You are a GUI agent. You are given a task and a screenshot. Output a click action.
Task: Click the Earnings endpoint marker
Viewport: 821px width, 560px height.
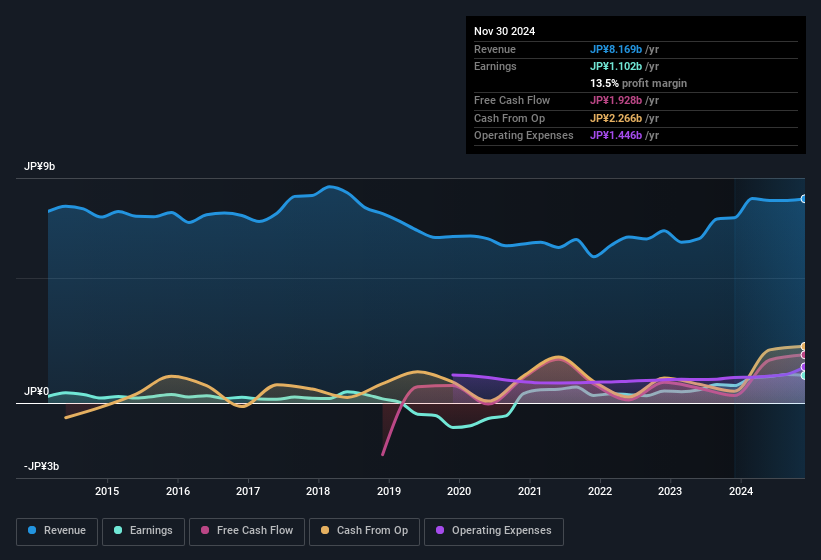click(x=804, y=375)
